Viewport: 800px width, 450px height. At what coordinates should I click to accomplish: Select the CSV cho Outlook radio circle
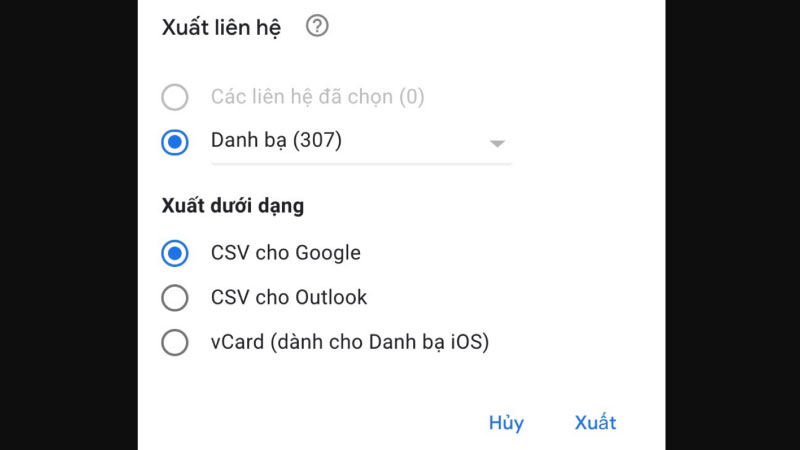coord(174,297)
